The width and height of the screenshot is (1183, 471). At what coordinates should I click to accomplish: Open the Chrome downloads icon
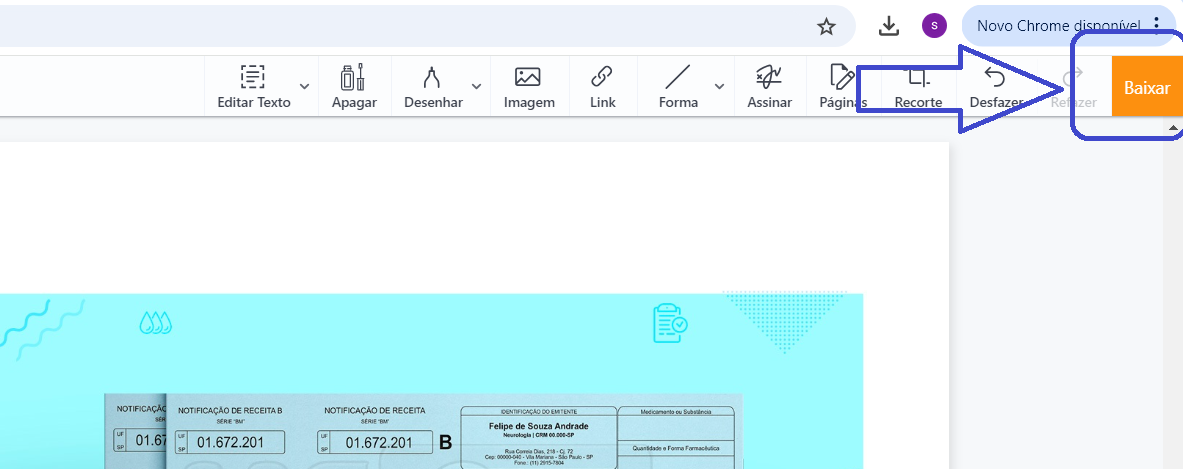click(889, 27)
